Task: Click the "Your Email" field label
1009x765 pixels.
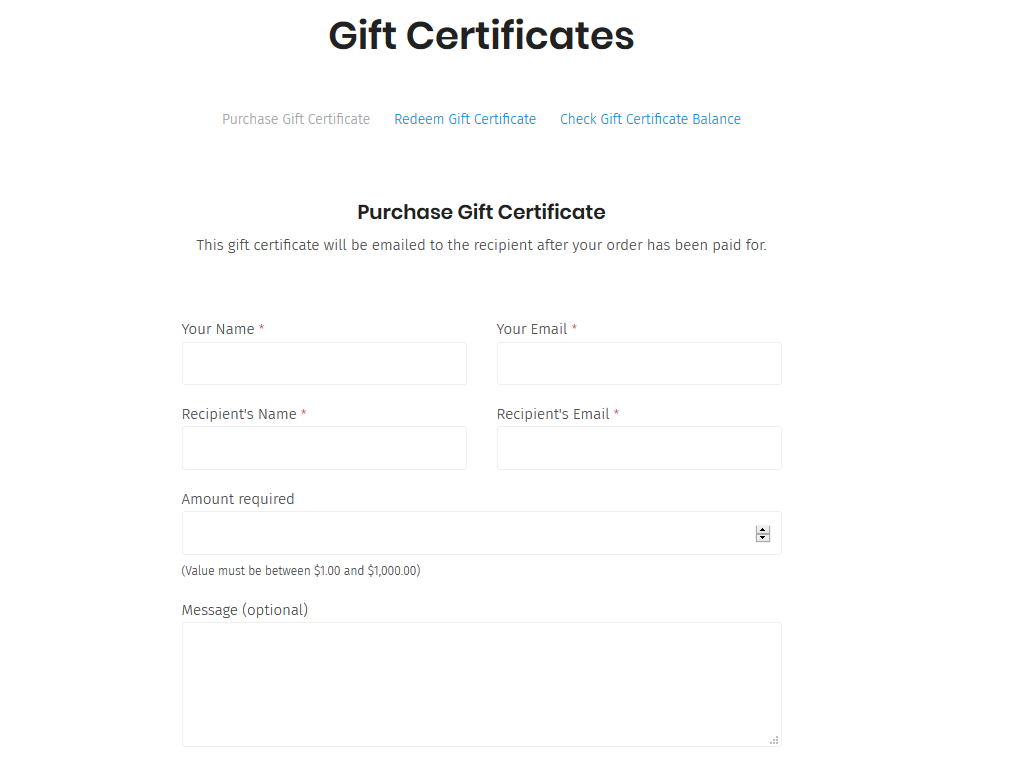Action: 532,329
